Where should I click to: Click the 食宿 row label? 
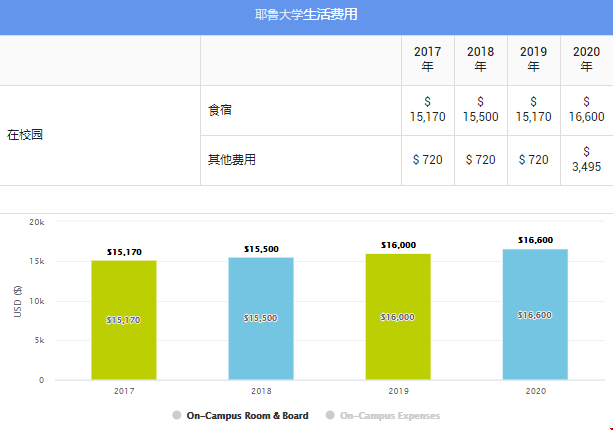[x=220, y=110]
